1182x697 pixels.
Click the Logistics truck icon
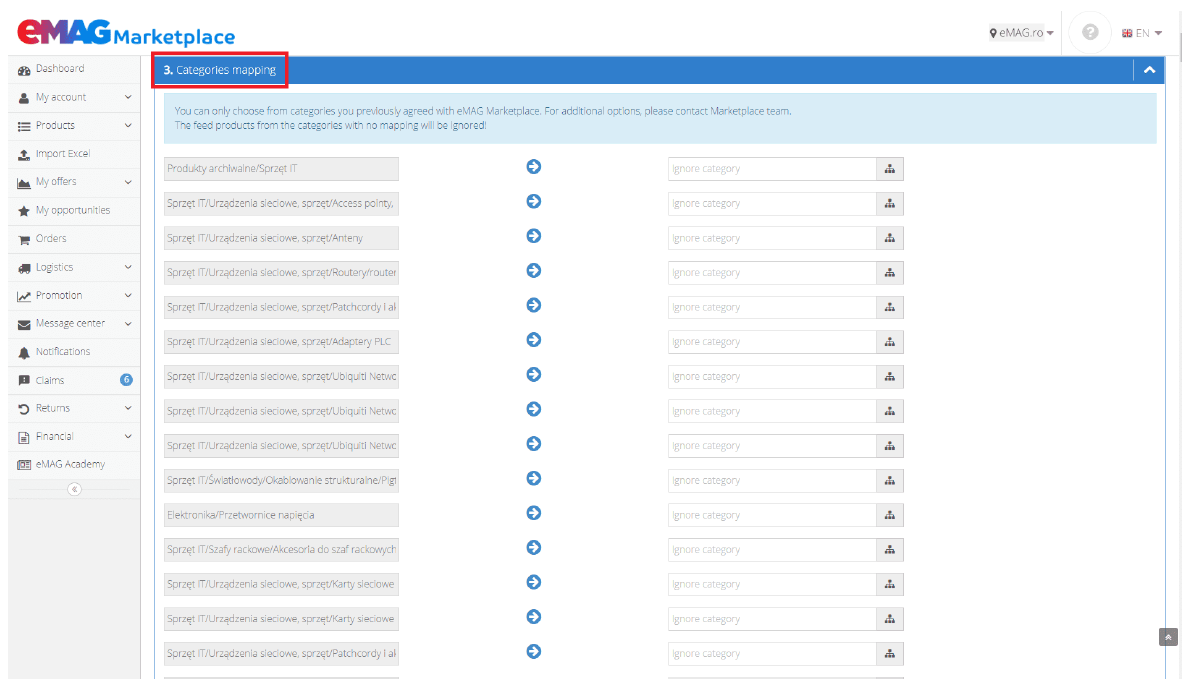point(24,268)
